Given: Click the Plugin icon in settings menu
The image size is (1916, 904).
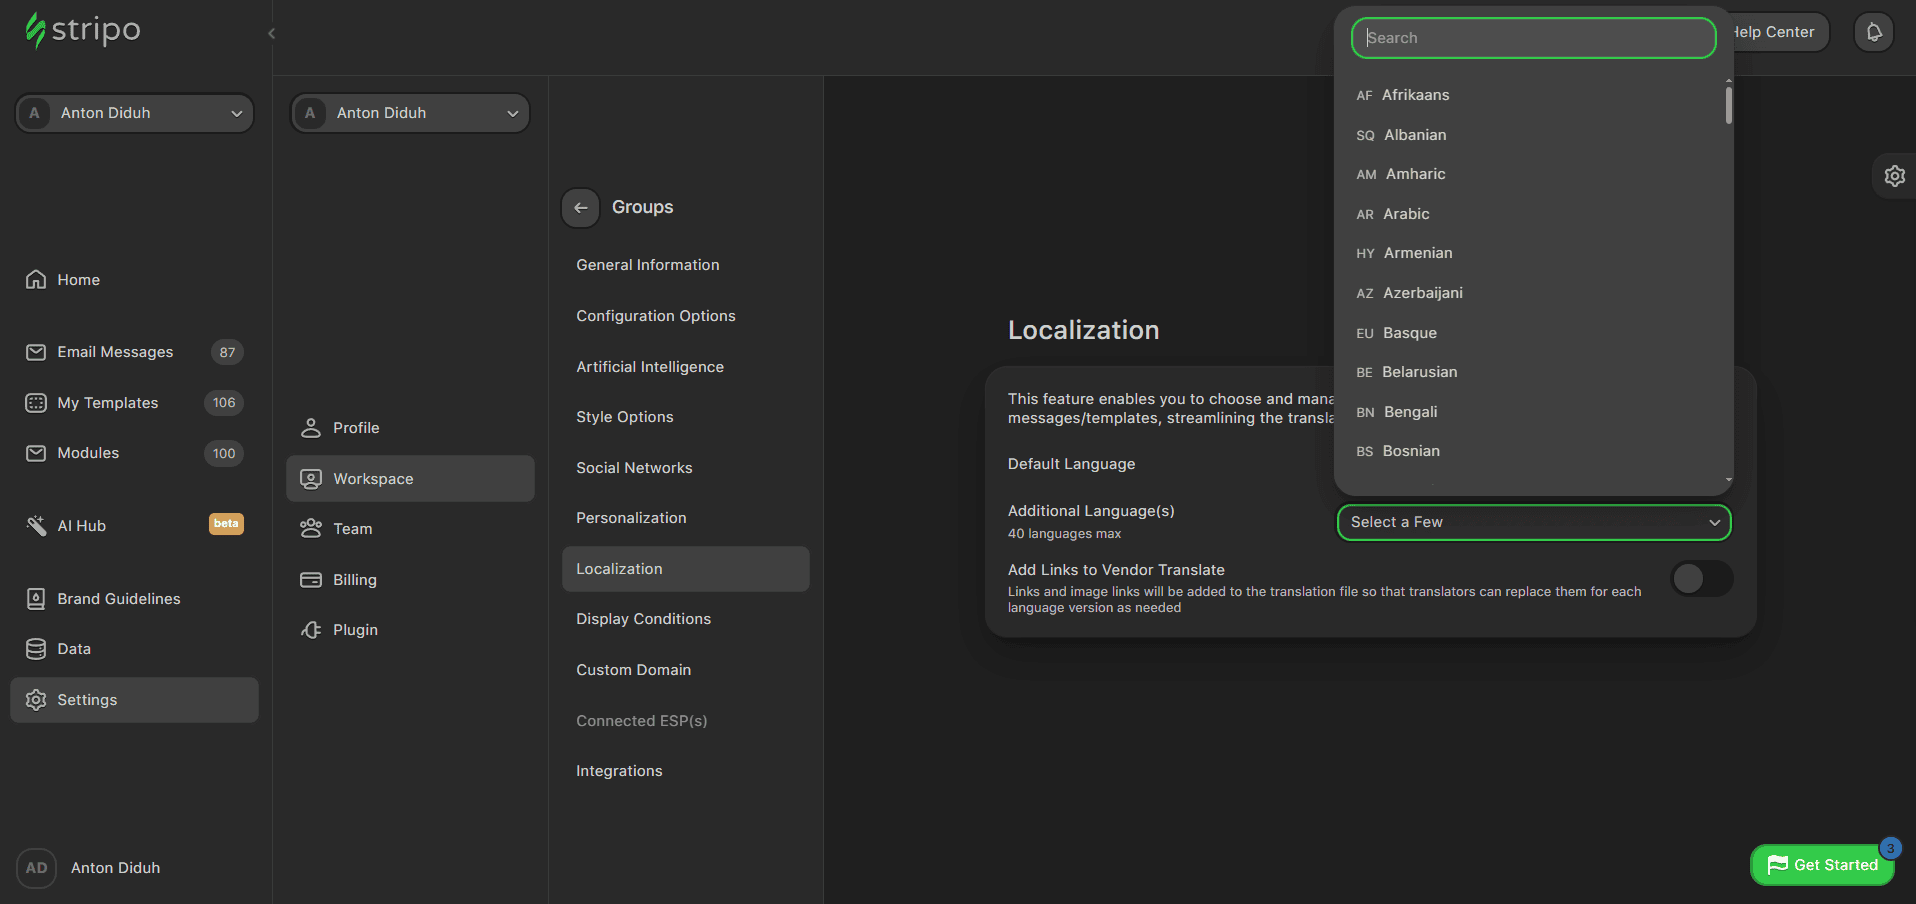Looking at the screenshot, I should click(x=311, y=630).
